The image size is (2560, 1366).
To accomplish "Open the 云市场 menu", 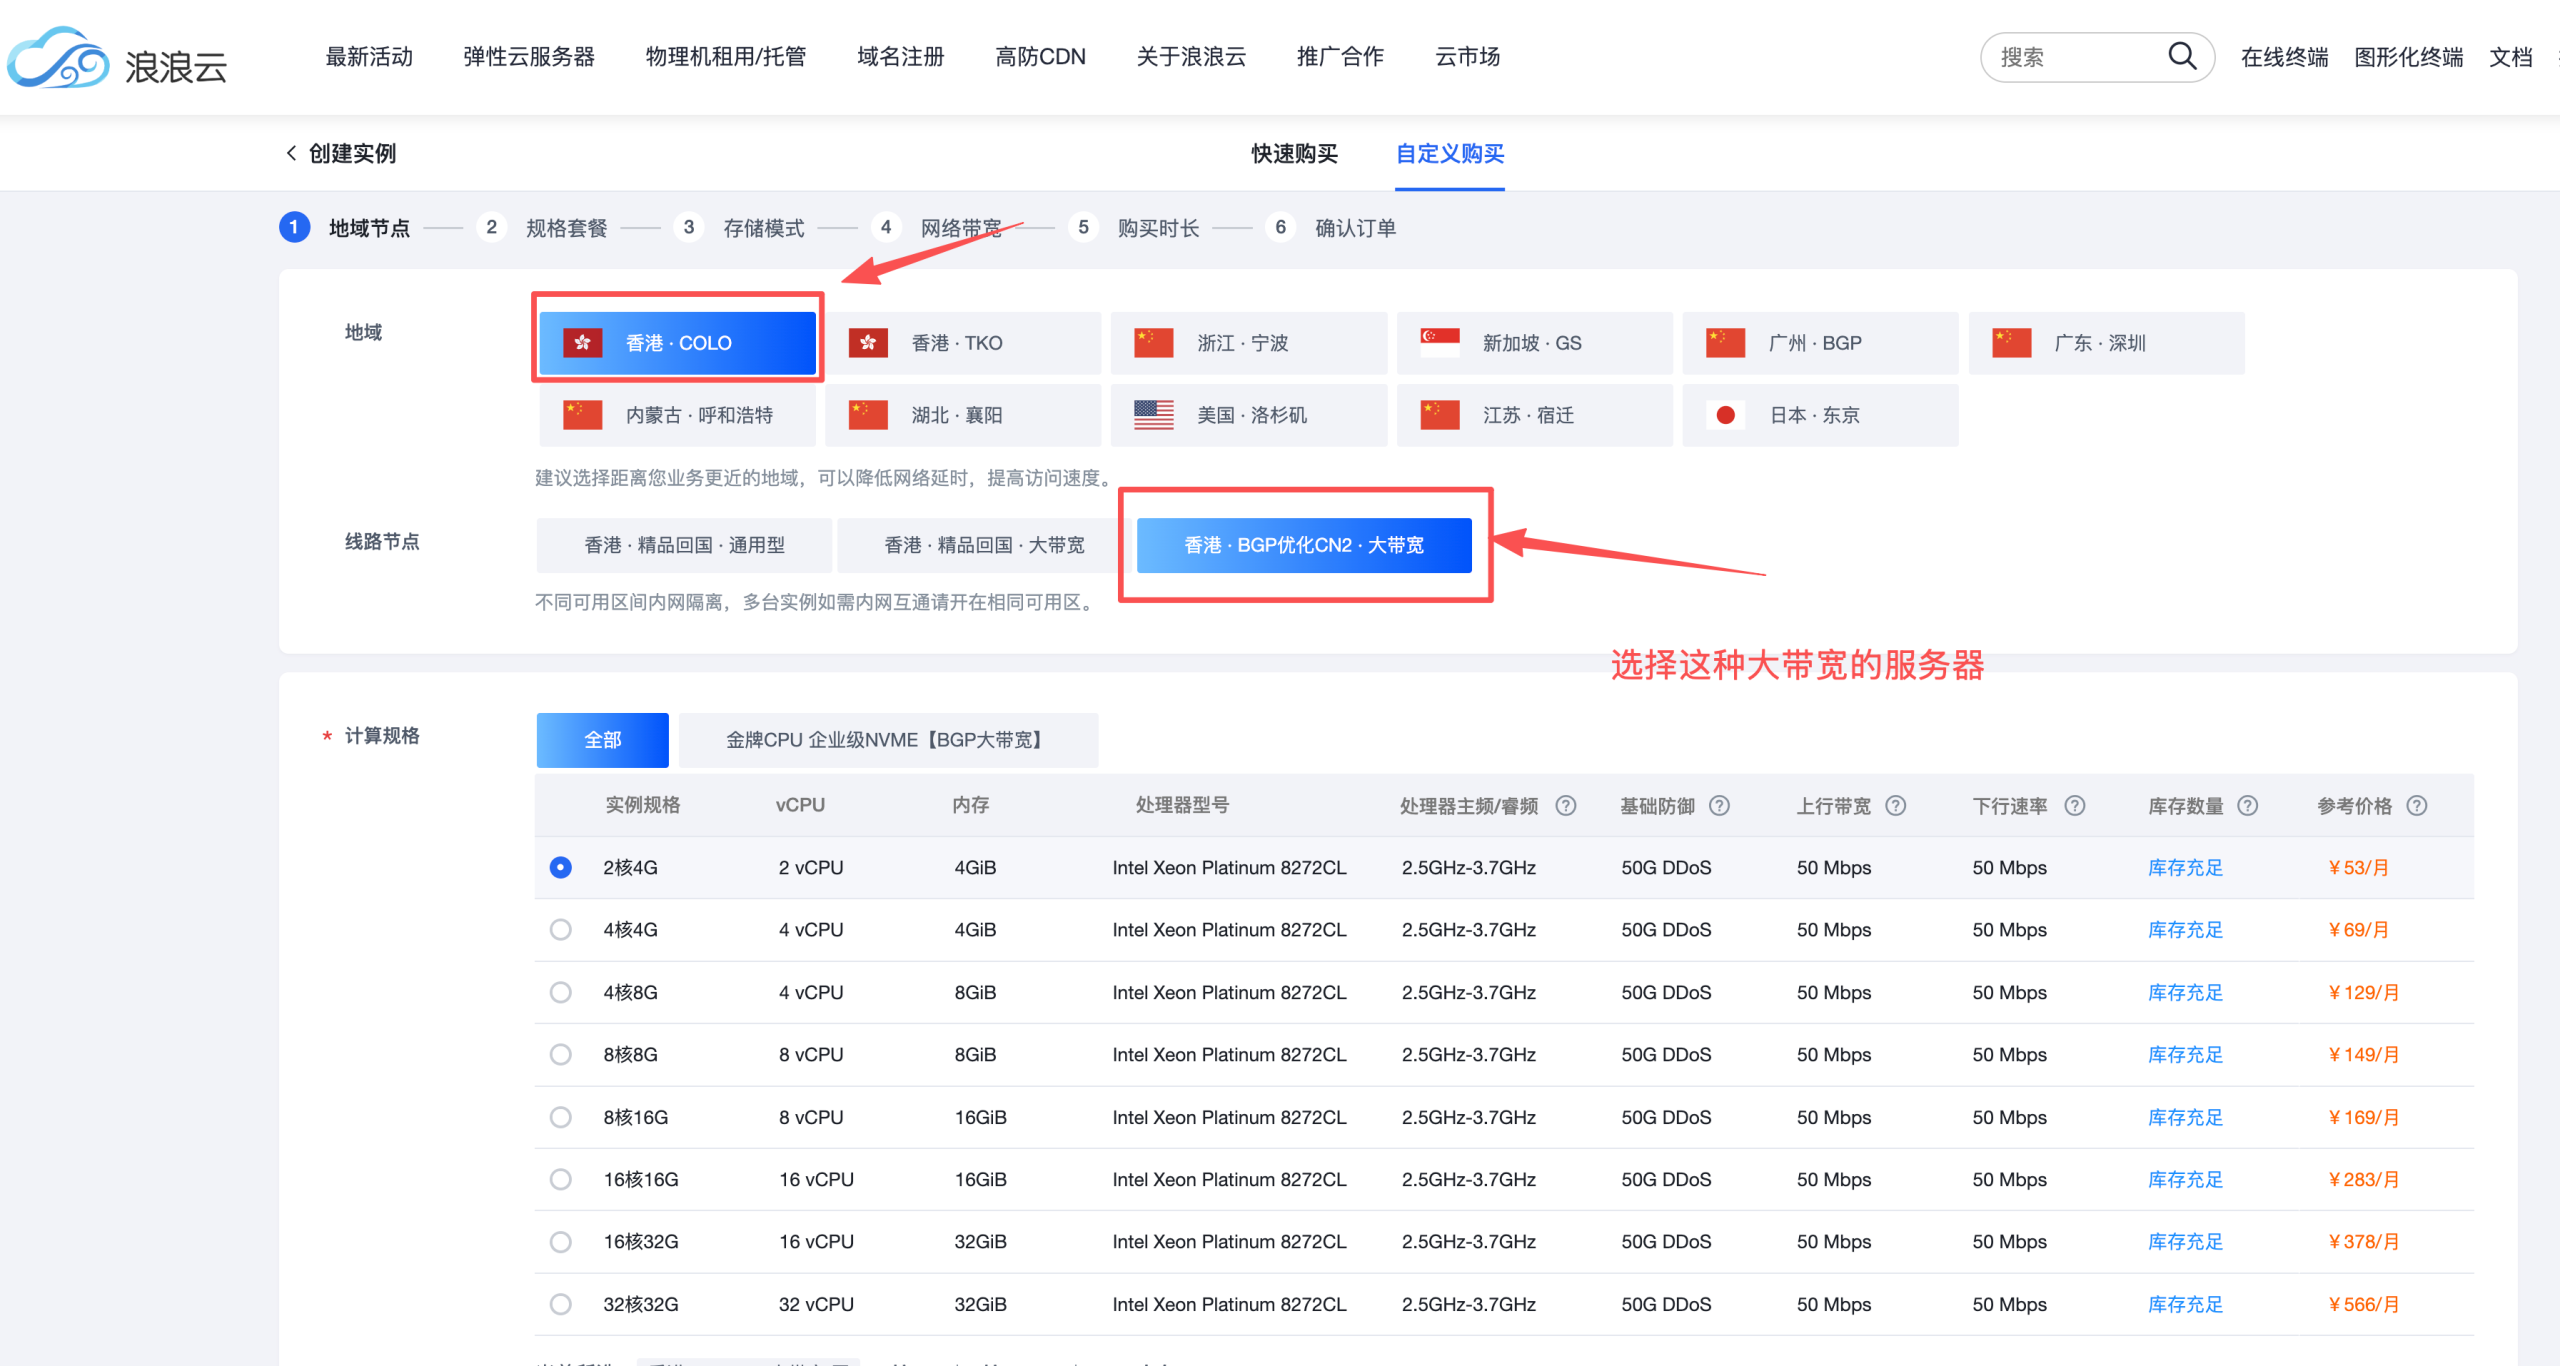I will click(x=1467, y=57).
